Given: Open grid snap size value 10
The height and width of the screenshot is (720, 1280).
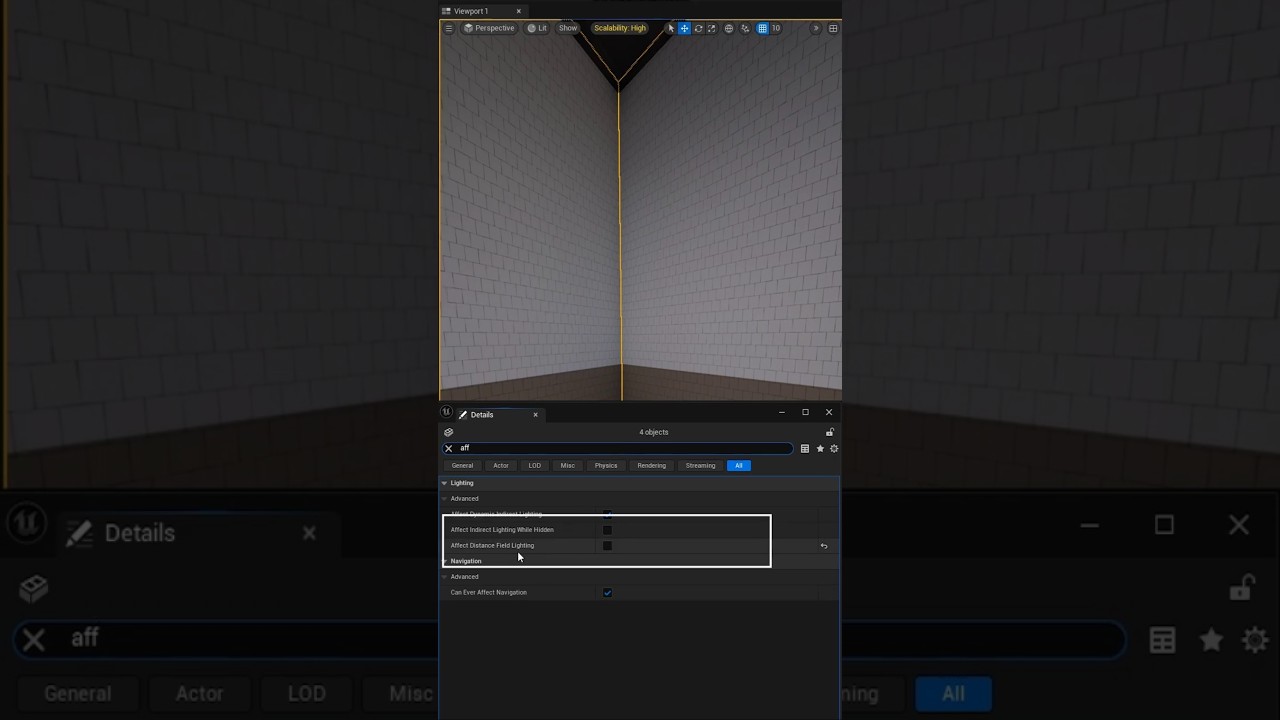Looking at the screenshot, I should click(776, 28).
